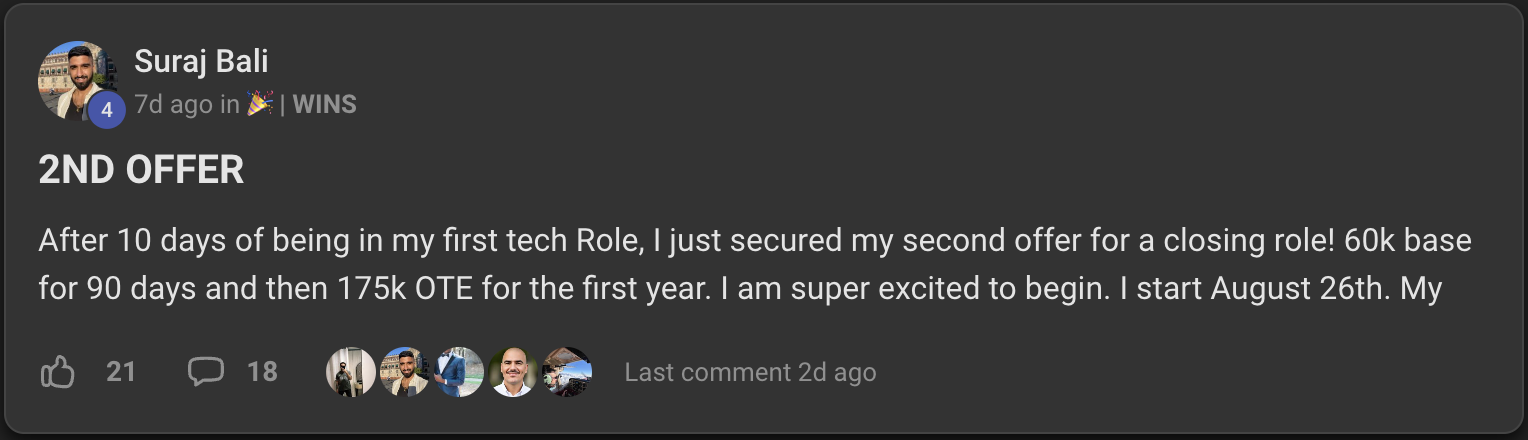Open the airplane cockpit commenter avatar

pos(567,373)
